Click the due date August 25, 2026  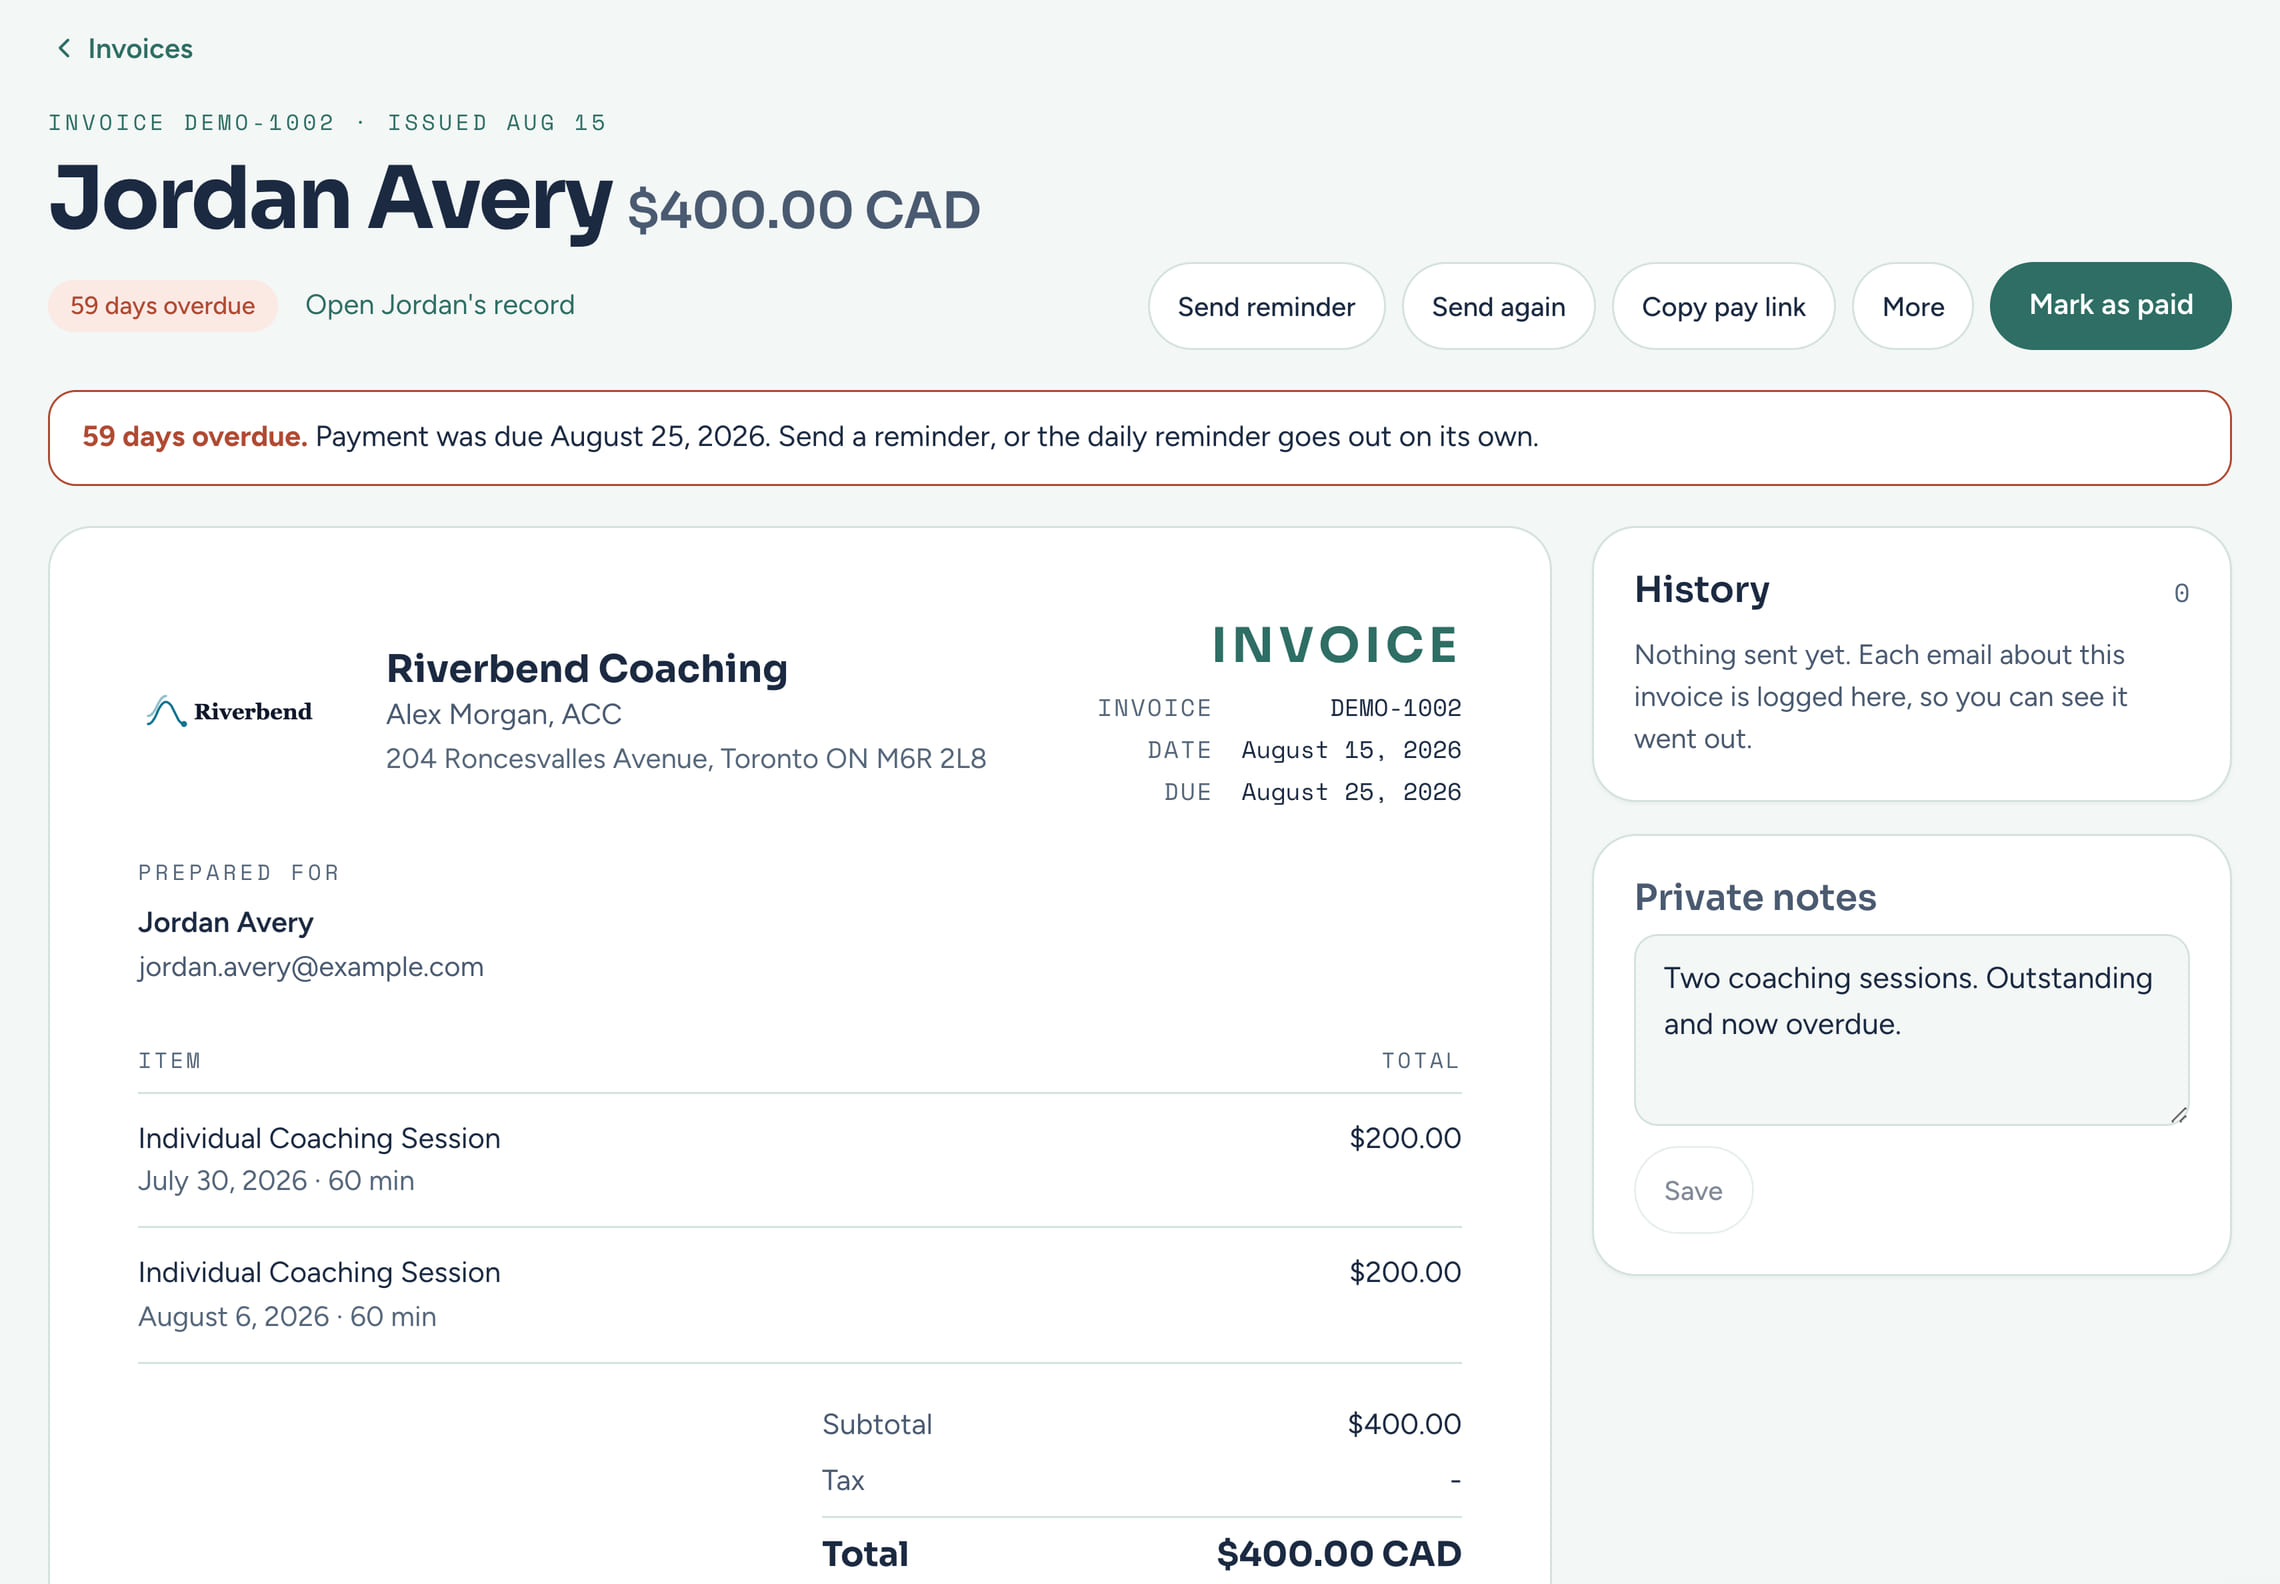(x=1351, y=792)
